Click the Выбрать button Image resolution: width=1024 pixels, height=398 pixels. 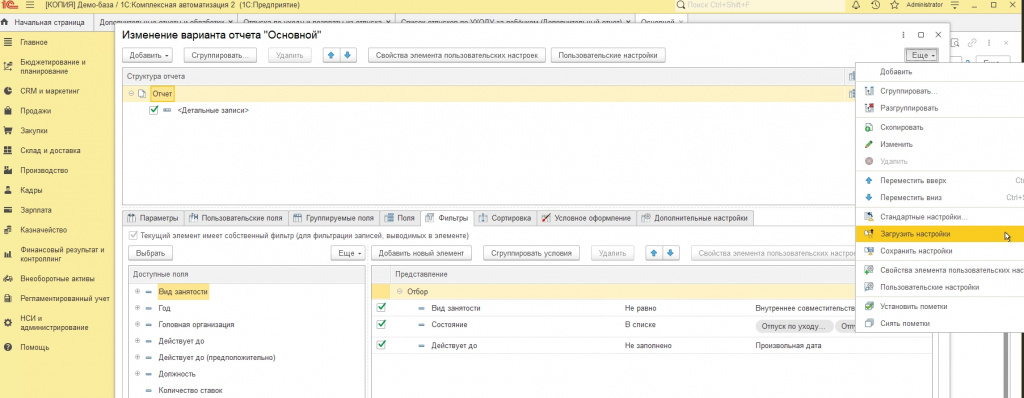(x=150, y=253)
